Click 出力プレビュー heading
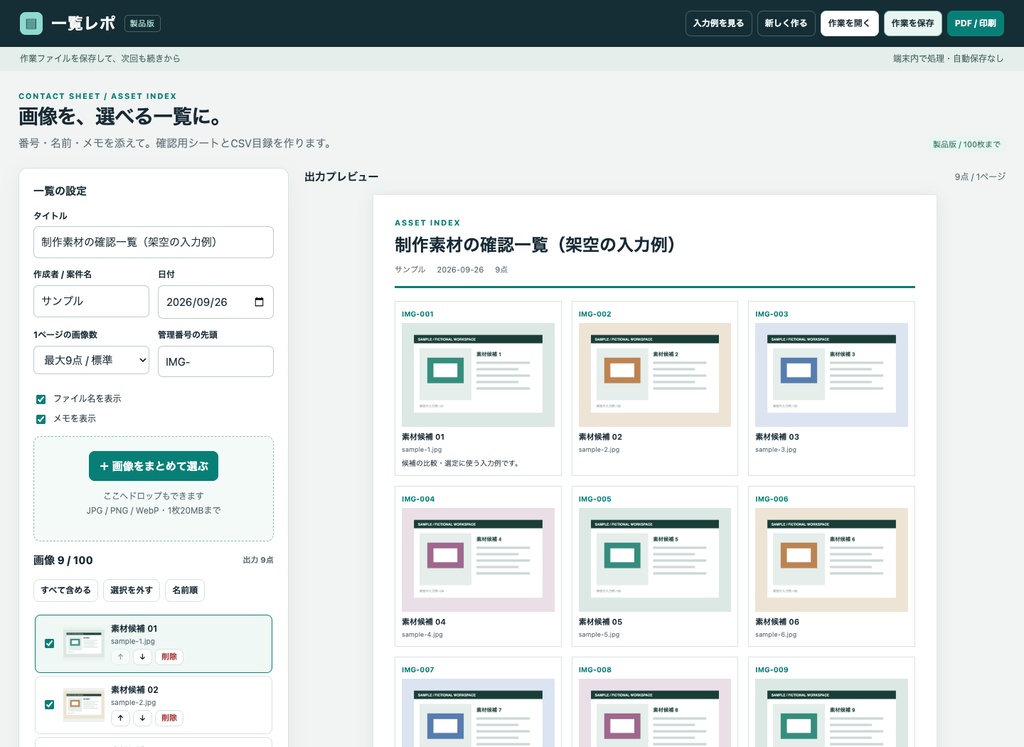The width and height of the screenshot is (1024, 747). click(x=341, y=177)
